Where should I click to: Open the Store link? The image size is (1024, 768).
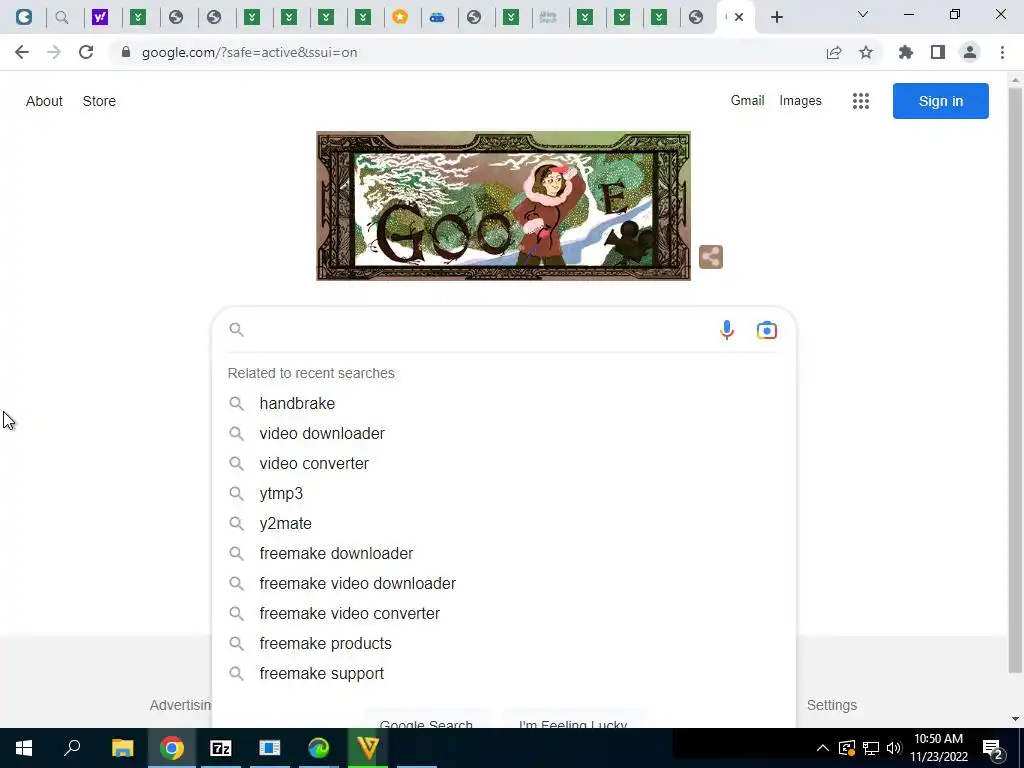click(99, 101)
